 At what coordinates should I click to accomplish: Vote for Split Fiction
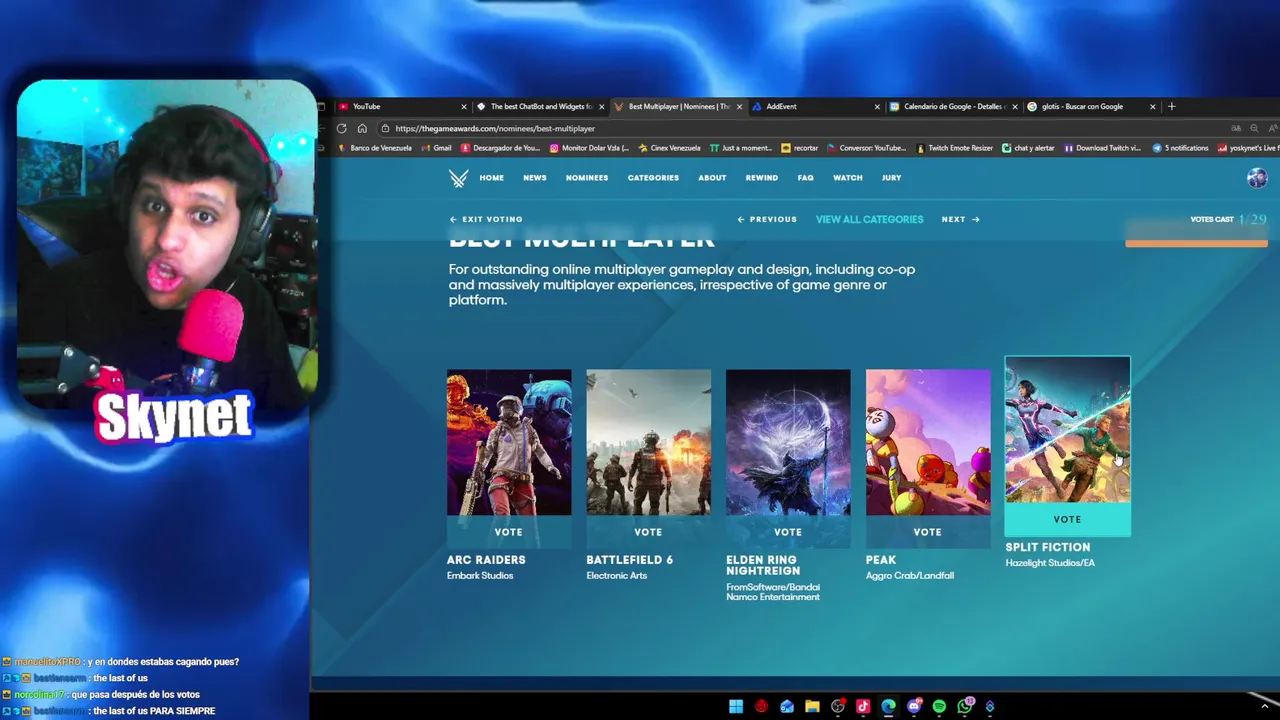pyautogui.click(x=1067, y=519)
